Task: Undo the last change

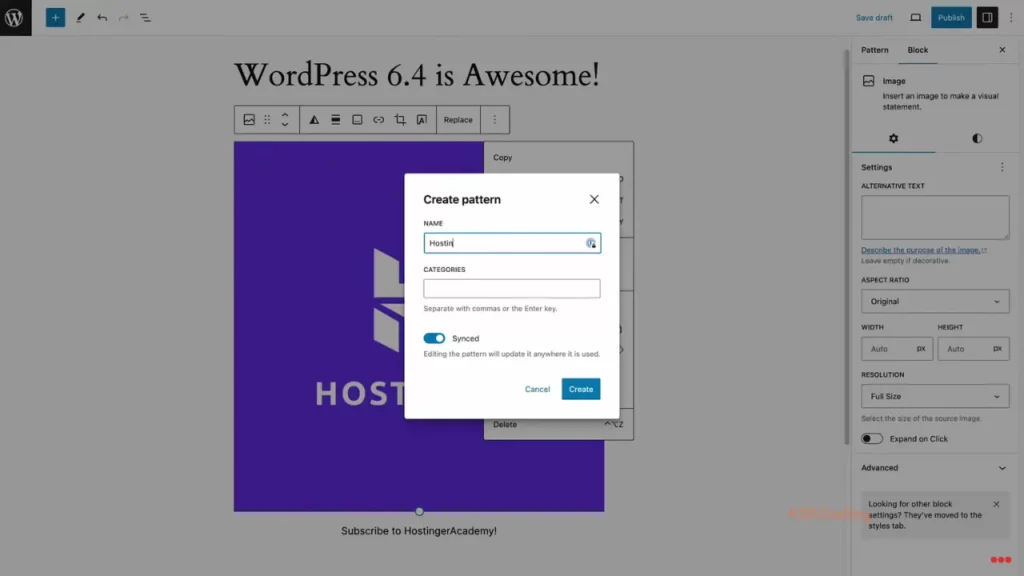Action: (102, 18)
